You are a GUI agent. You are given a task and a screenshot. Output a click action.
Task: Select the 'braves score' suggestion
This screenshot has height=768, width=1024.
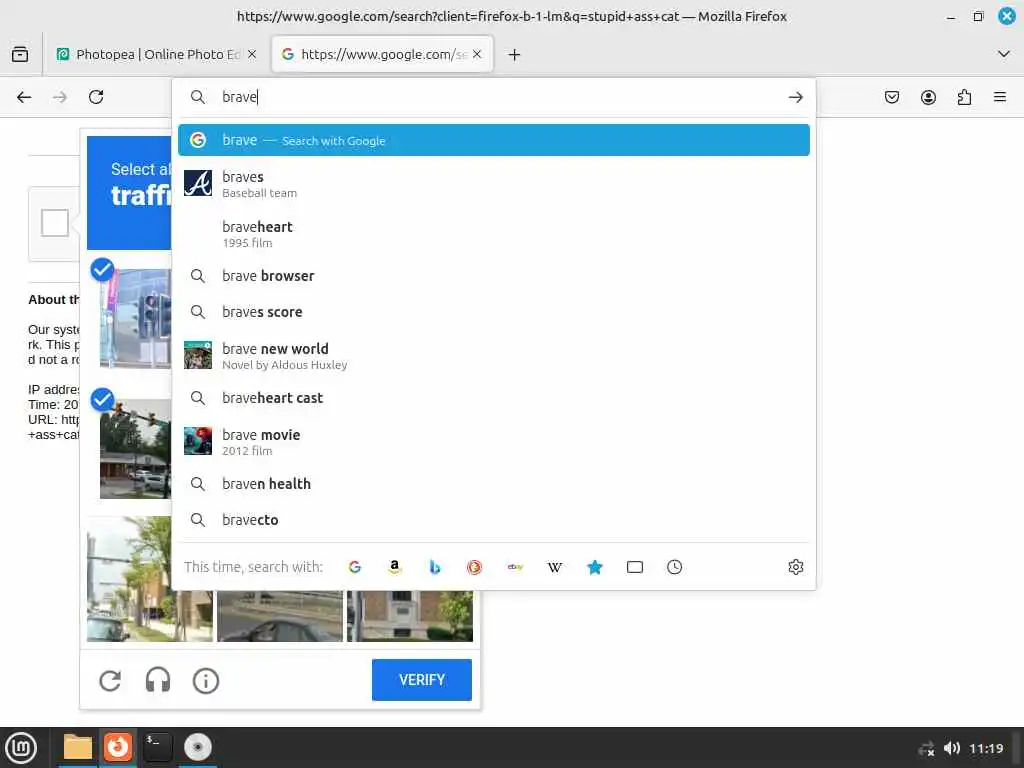494,312
